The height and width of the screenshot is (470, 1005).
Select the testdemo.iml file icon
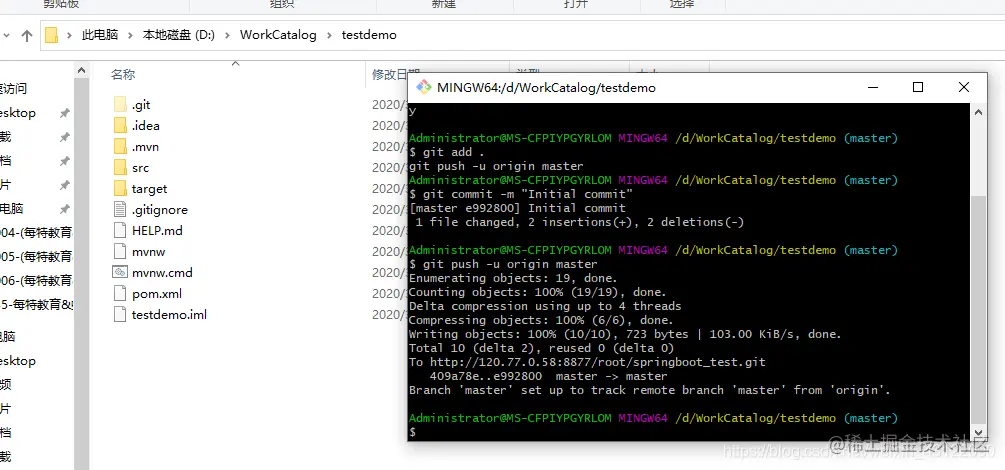(120, 314)
